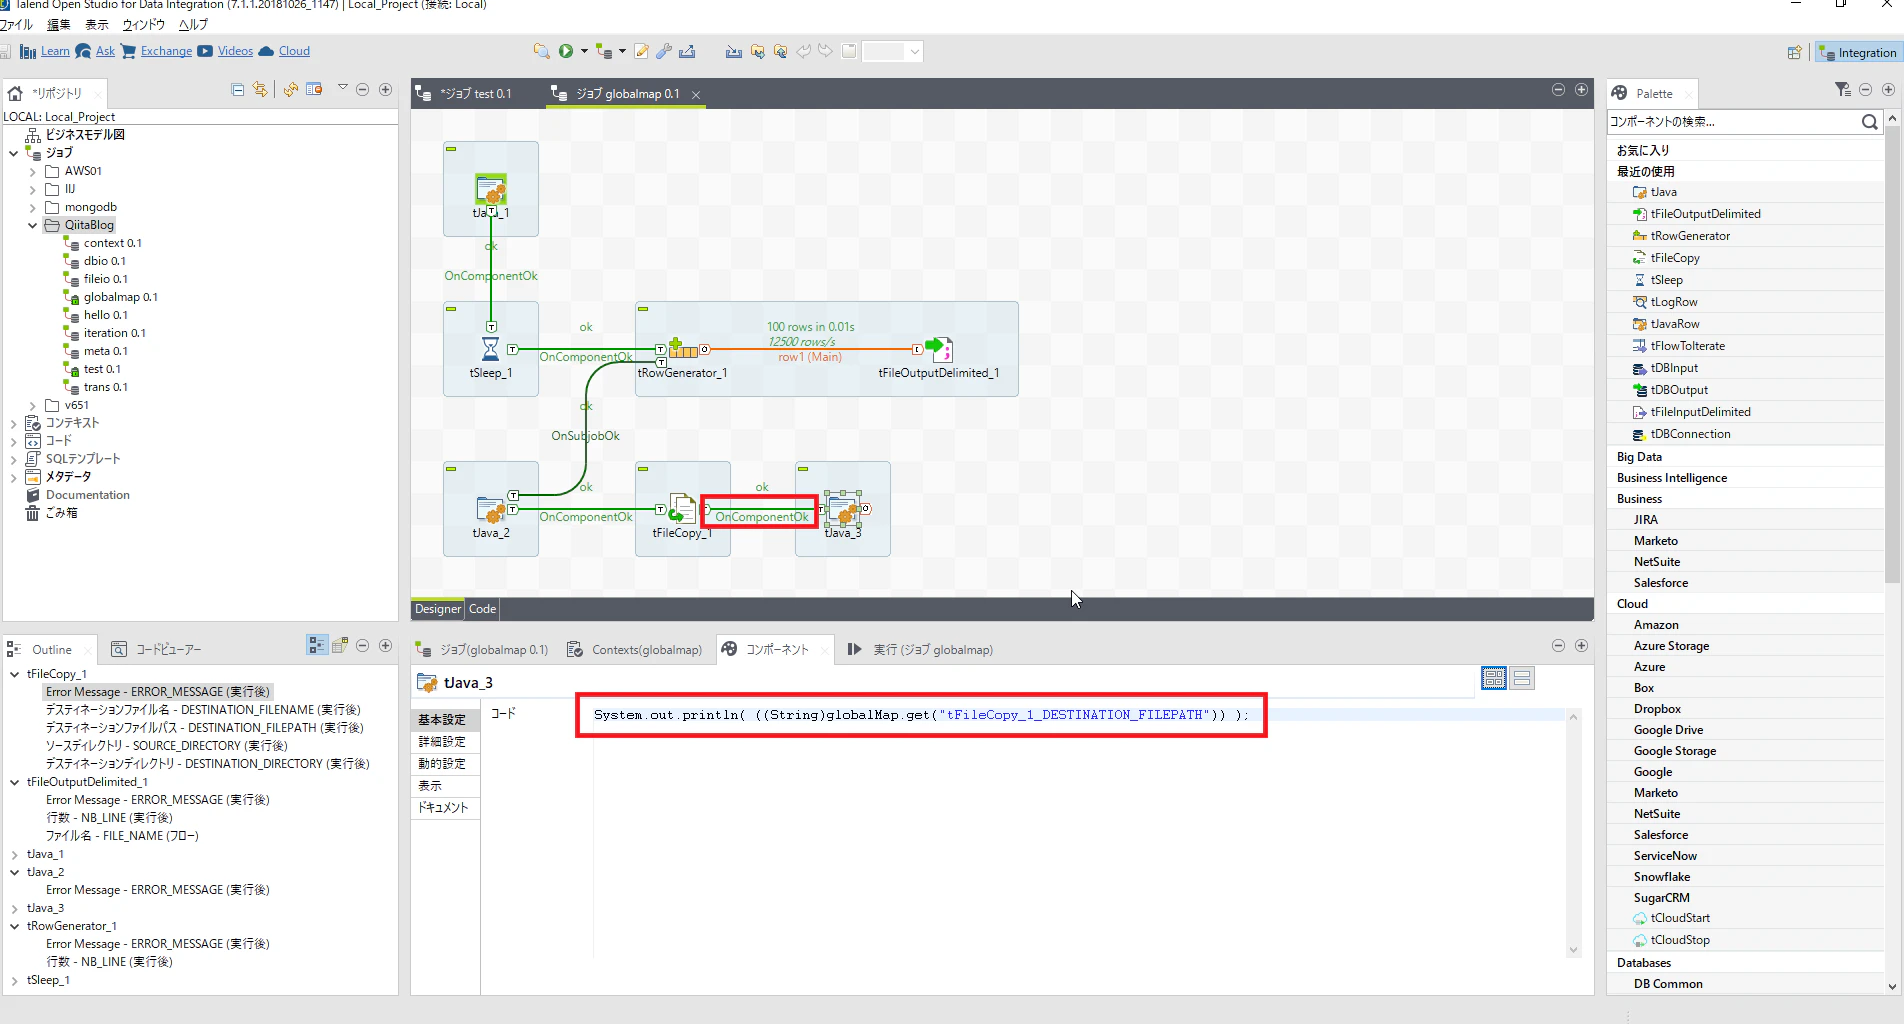
Task: Select the tJava_2 component icon
Action: pos(490,509)
